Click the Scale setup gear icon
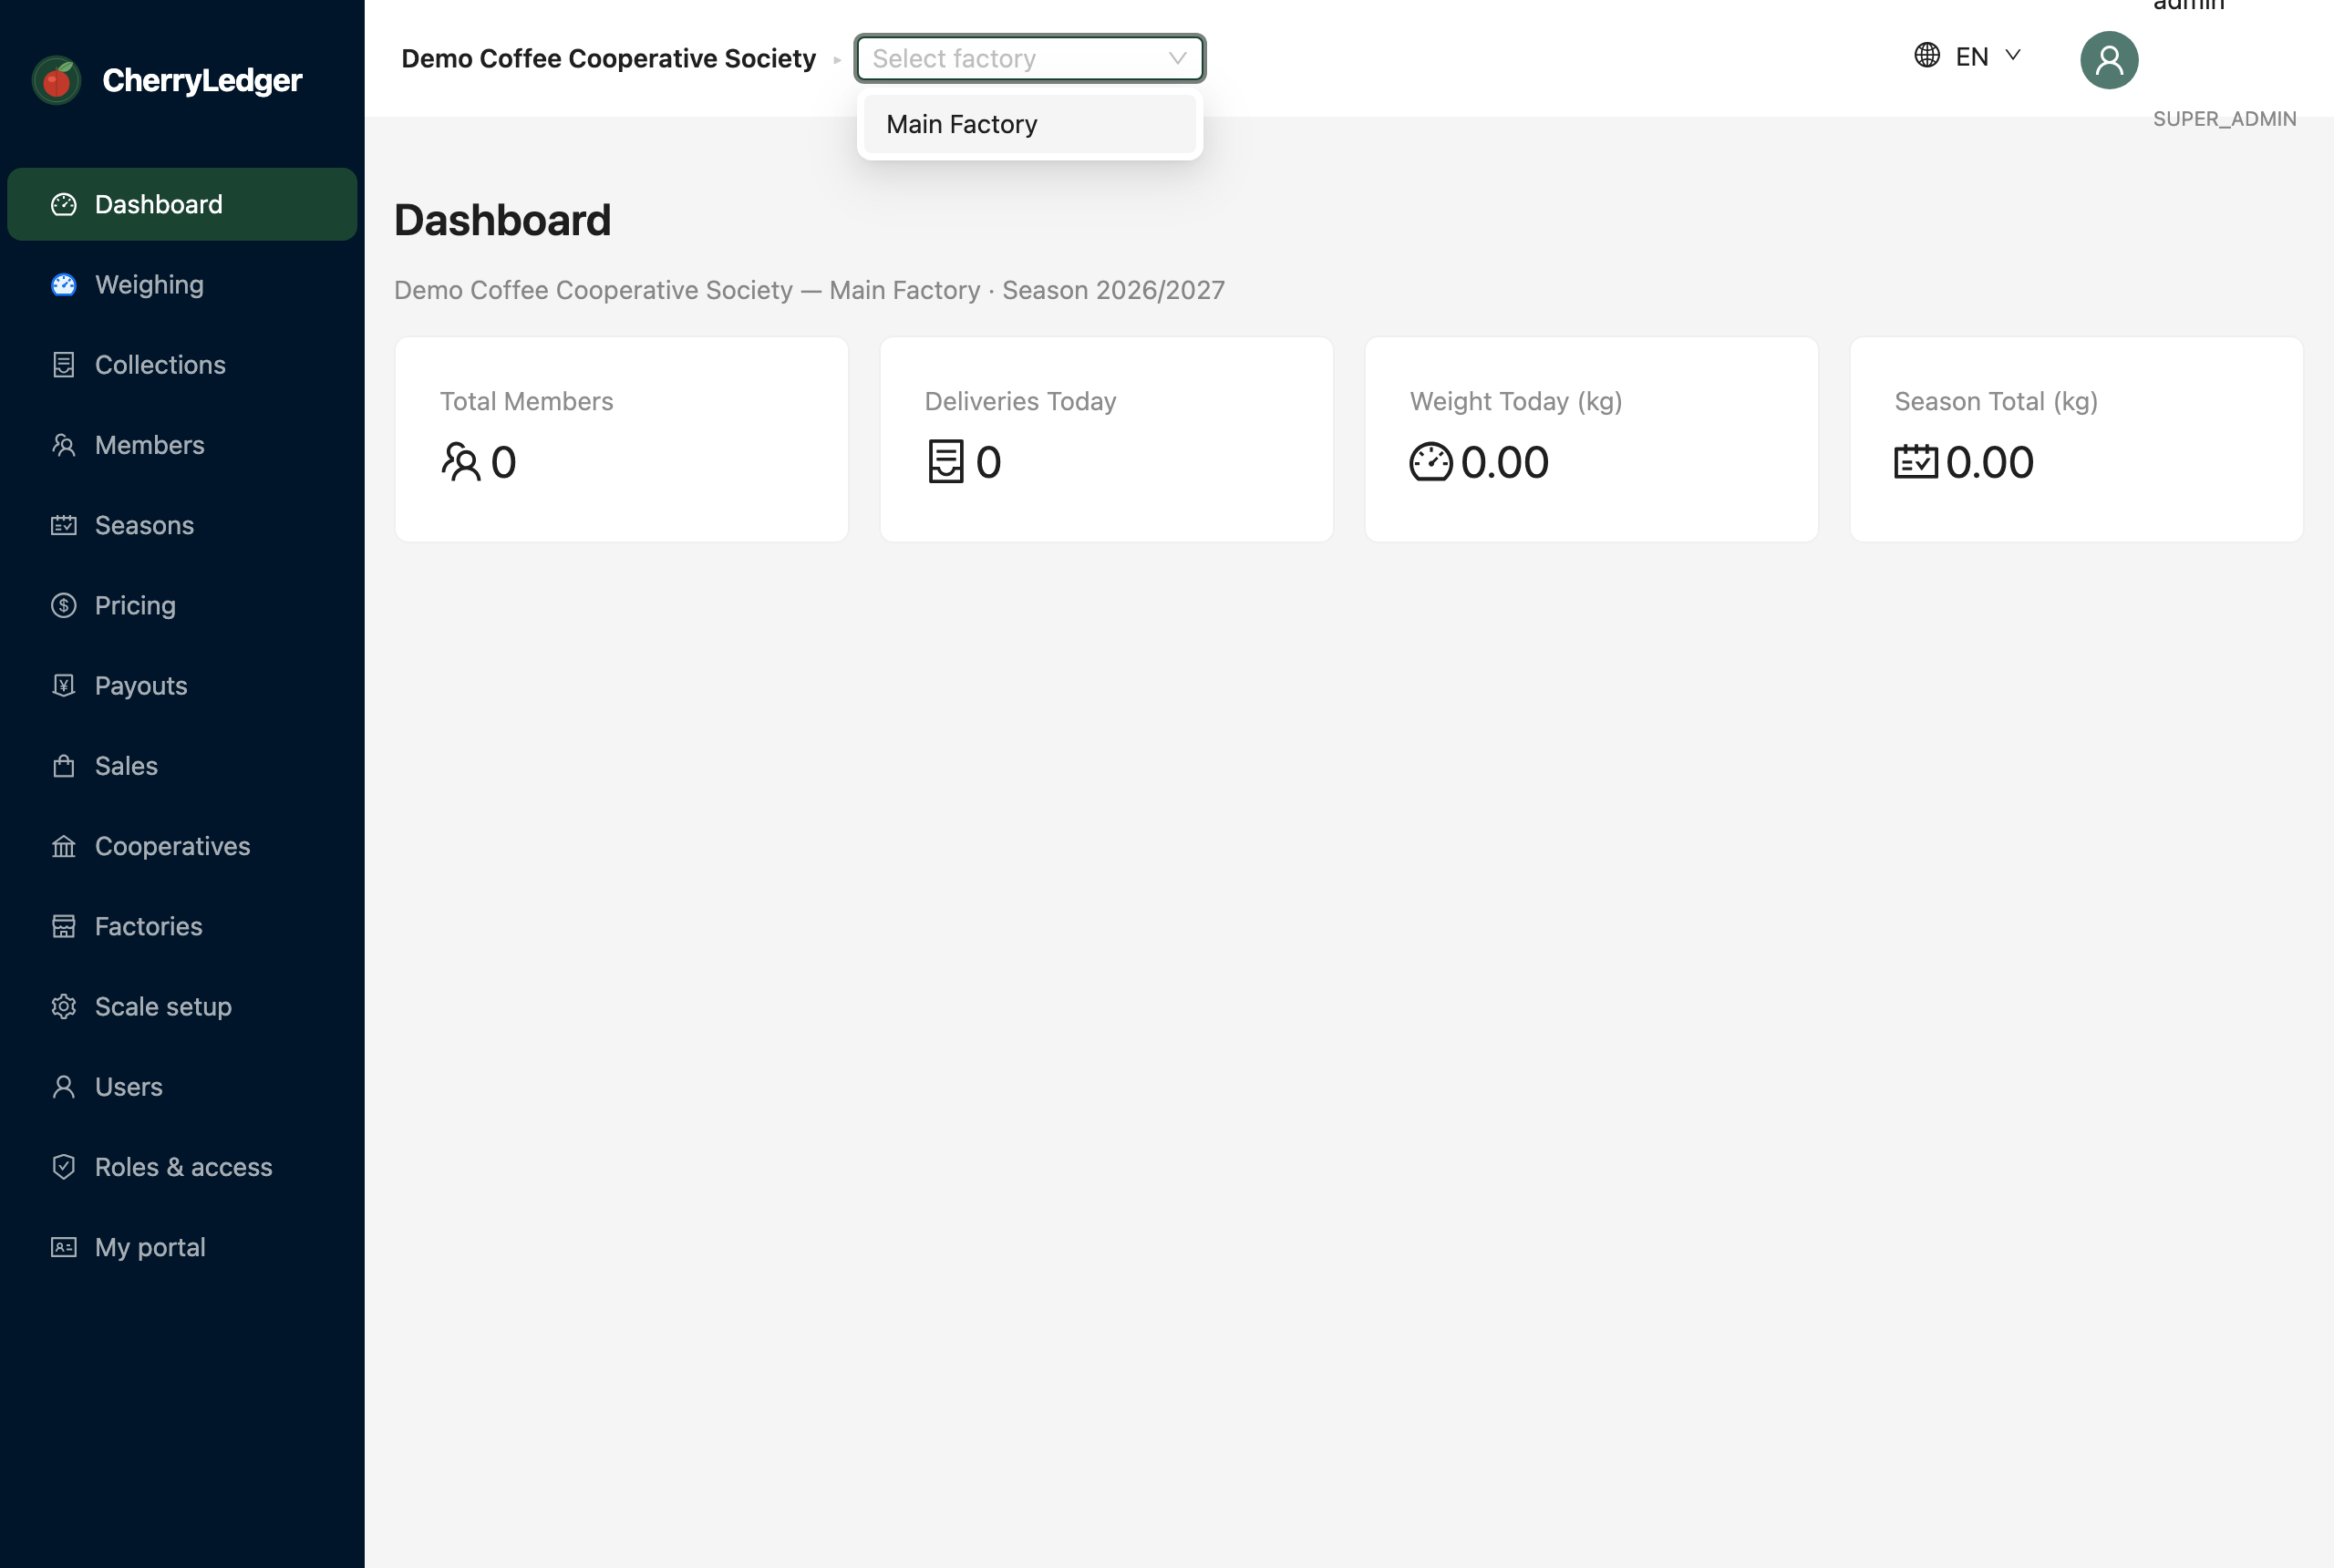2334x1568 pixels. [x=64, y=1006]
